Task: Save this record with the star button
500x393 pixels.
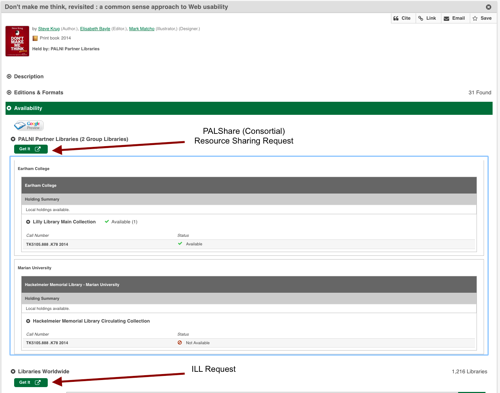Action: click(482, 18)
